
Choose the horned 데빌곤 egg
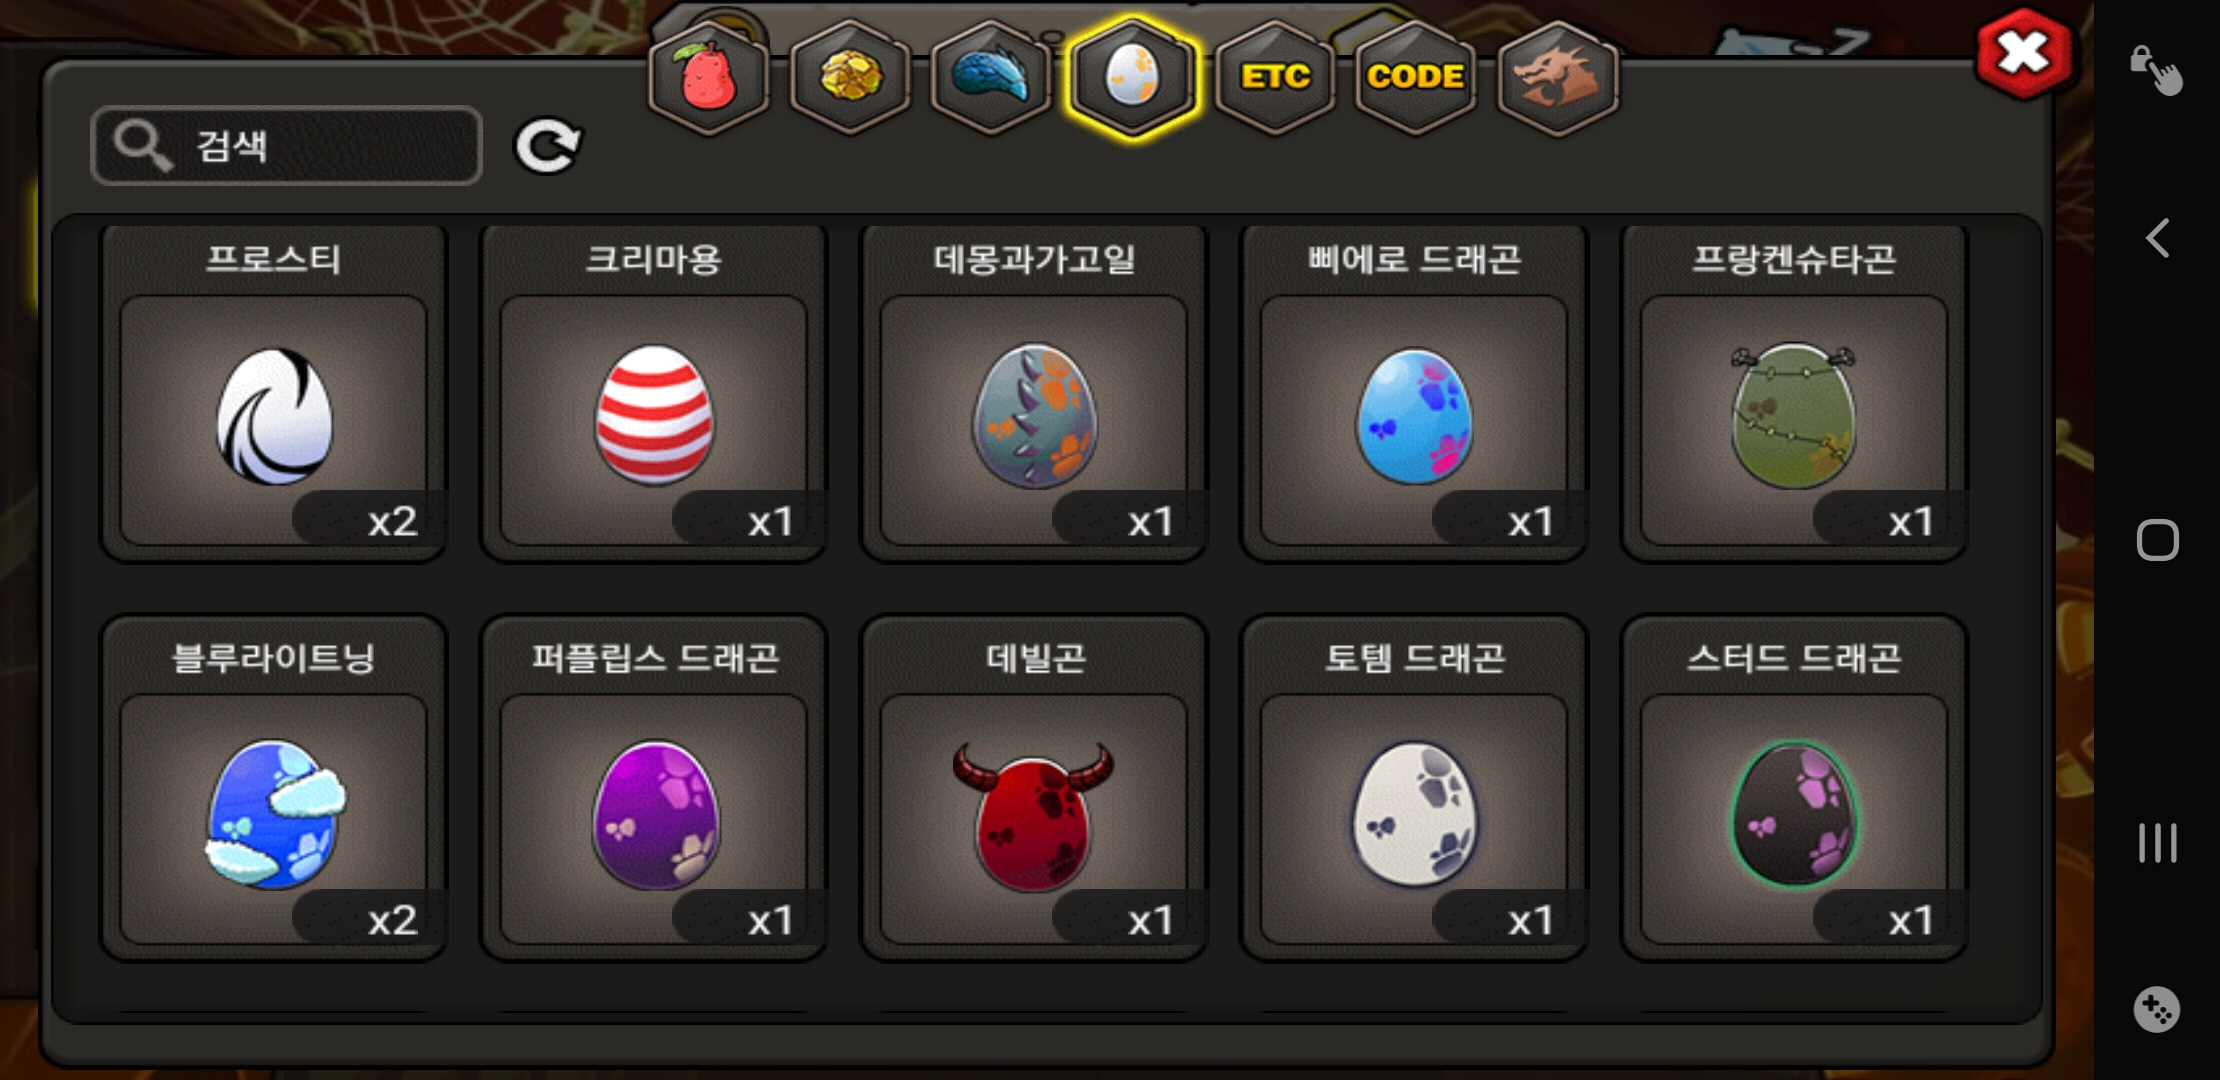pos(1034,788)
